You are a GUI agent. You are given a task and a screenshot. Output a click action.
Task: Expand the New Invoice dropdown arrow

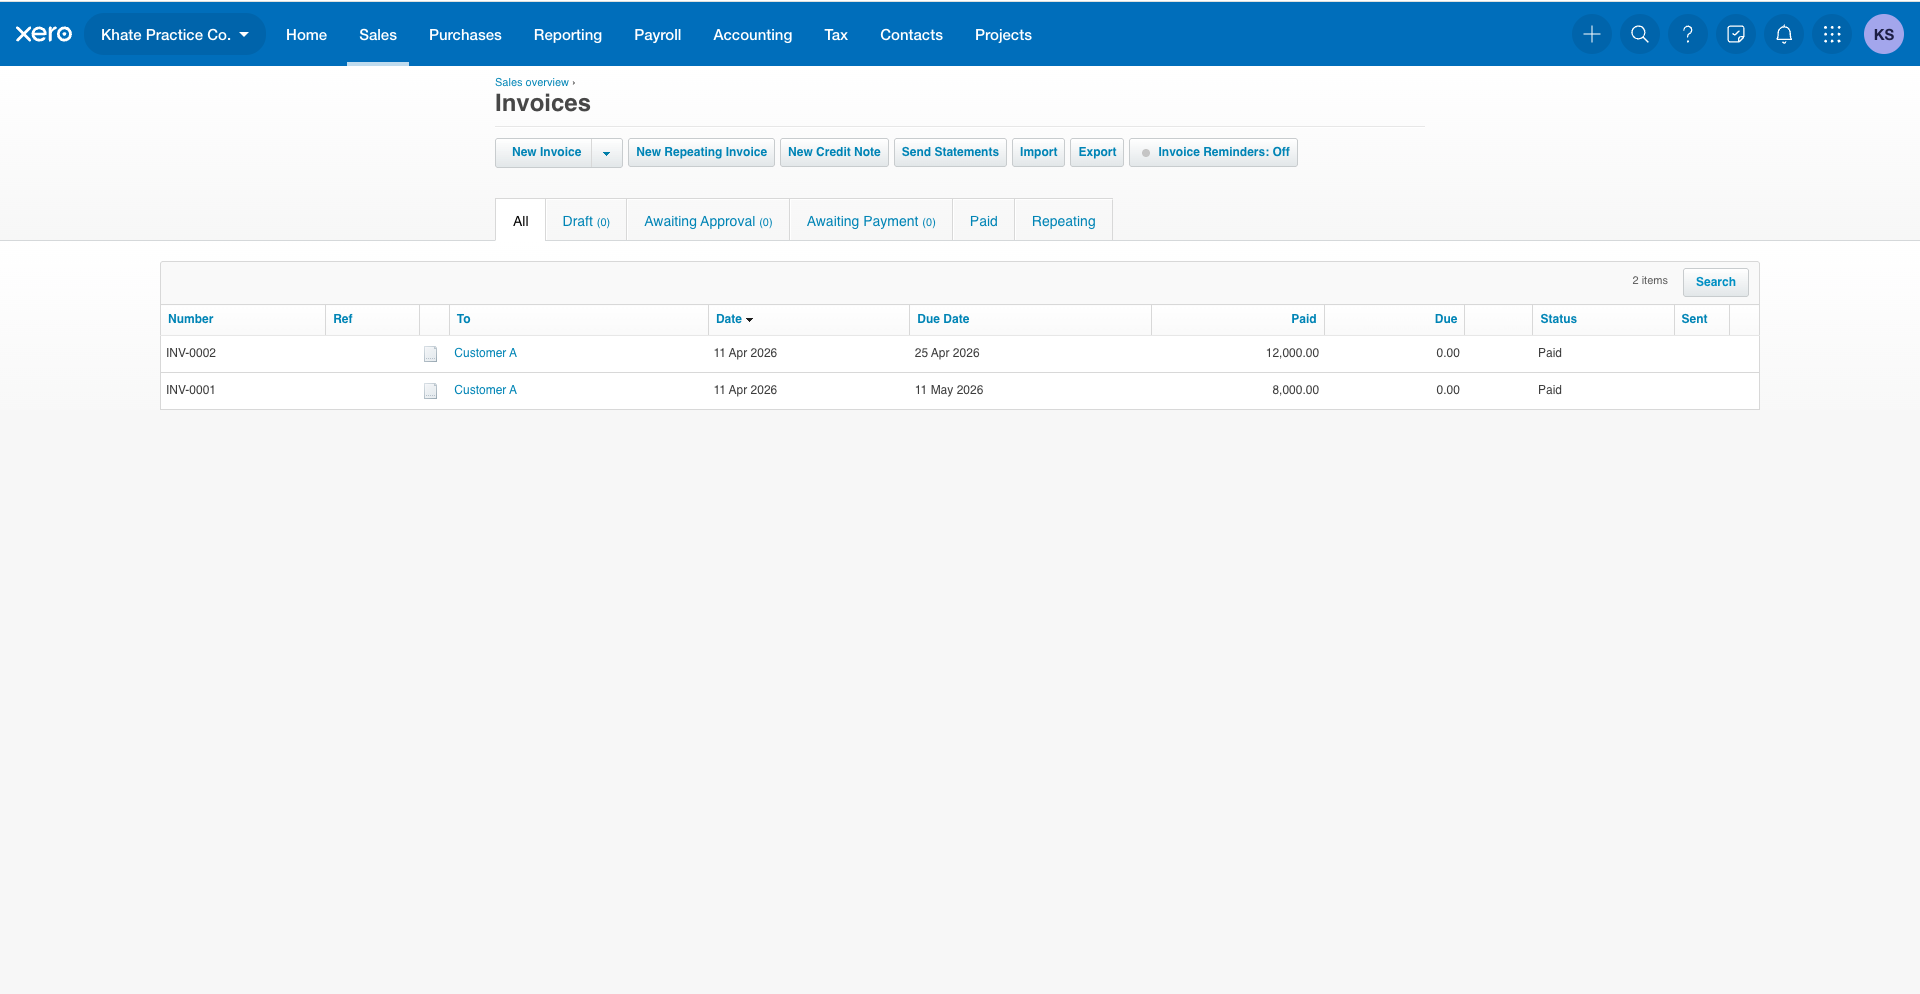click(x=607, y=152)
